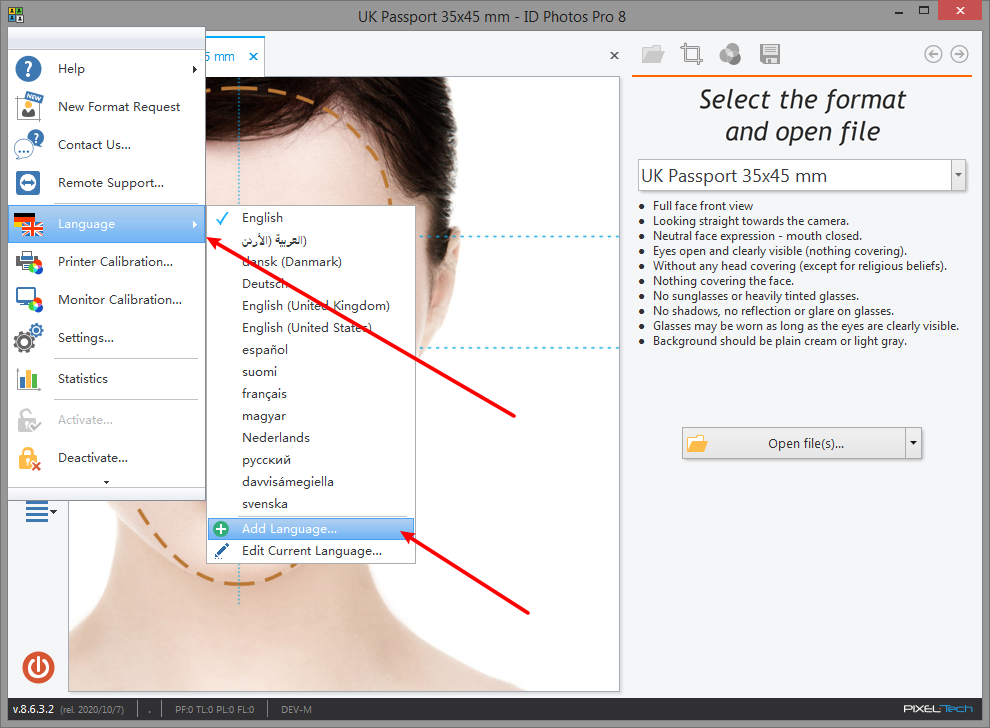The image size is (990, 728).
Task: Click the Help question mark icon
Action: point(28,69)
